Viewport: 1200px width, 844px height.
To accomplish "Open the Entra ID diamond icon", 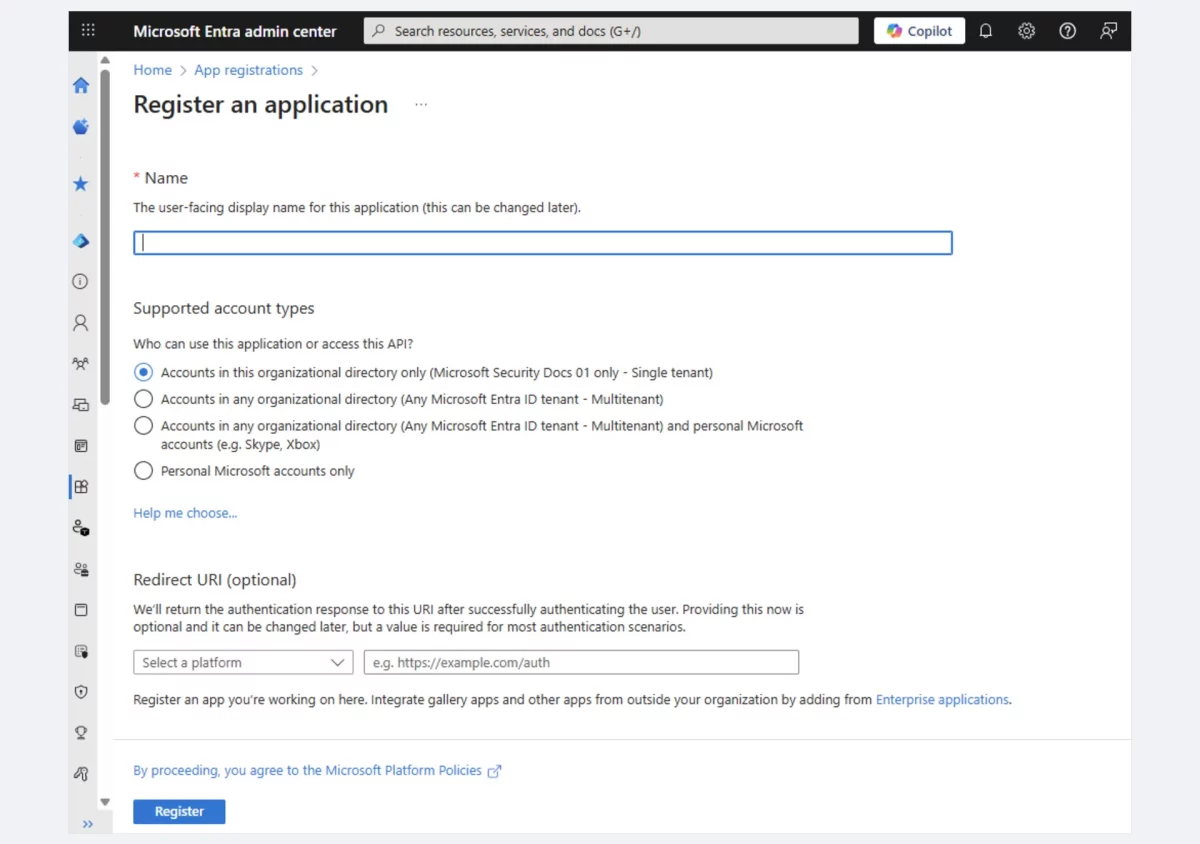I will pyautogui.click(x=81, y=241).
